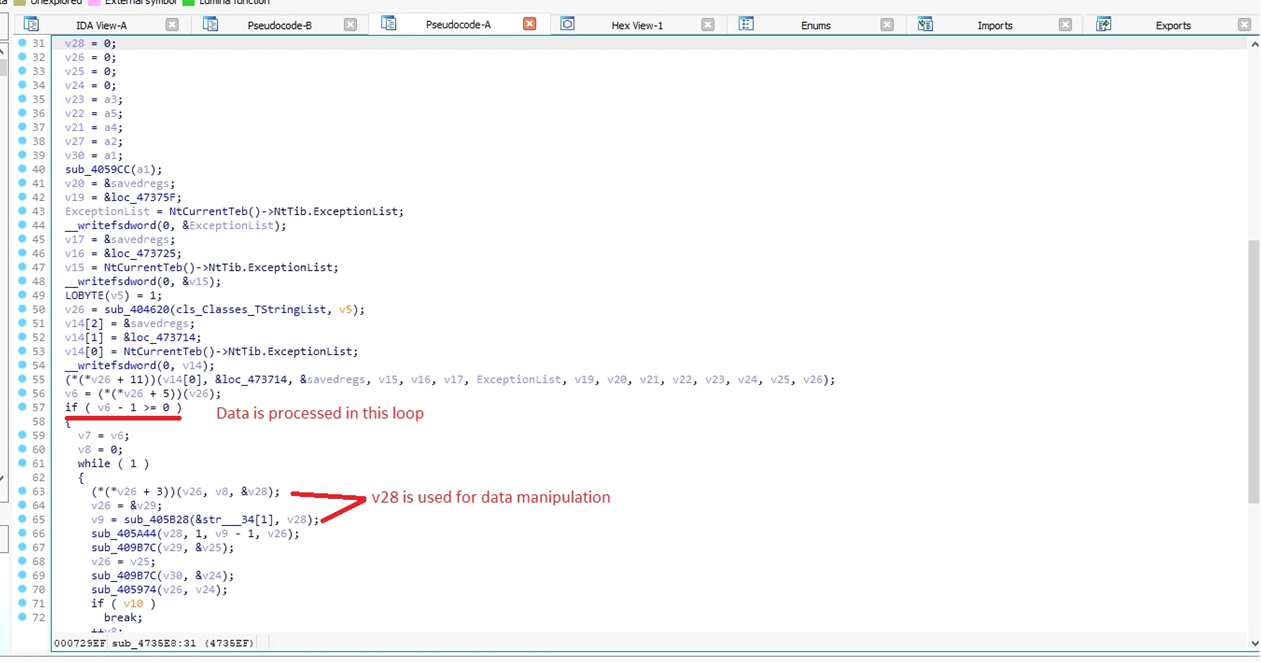Click the blue dot icon beside line 31
Viewport: 1261px width, 663px height.
(22, 43)
